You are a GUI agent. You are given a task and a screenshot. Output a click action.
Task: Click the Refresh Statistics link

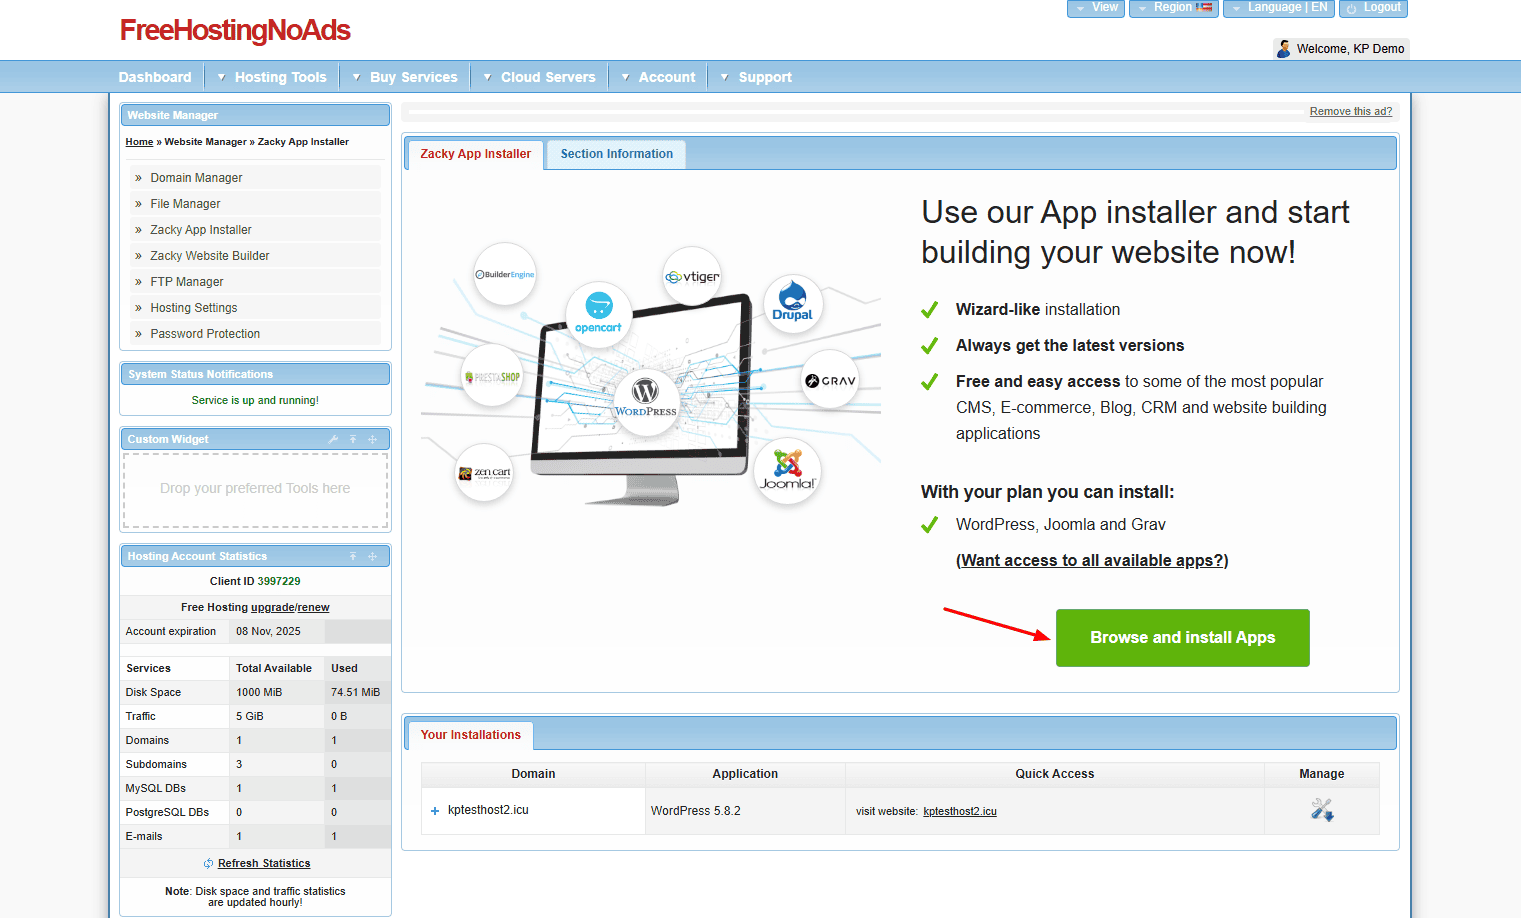point(264,863)
